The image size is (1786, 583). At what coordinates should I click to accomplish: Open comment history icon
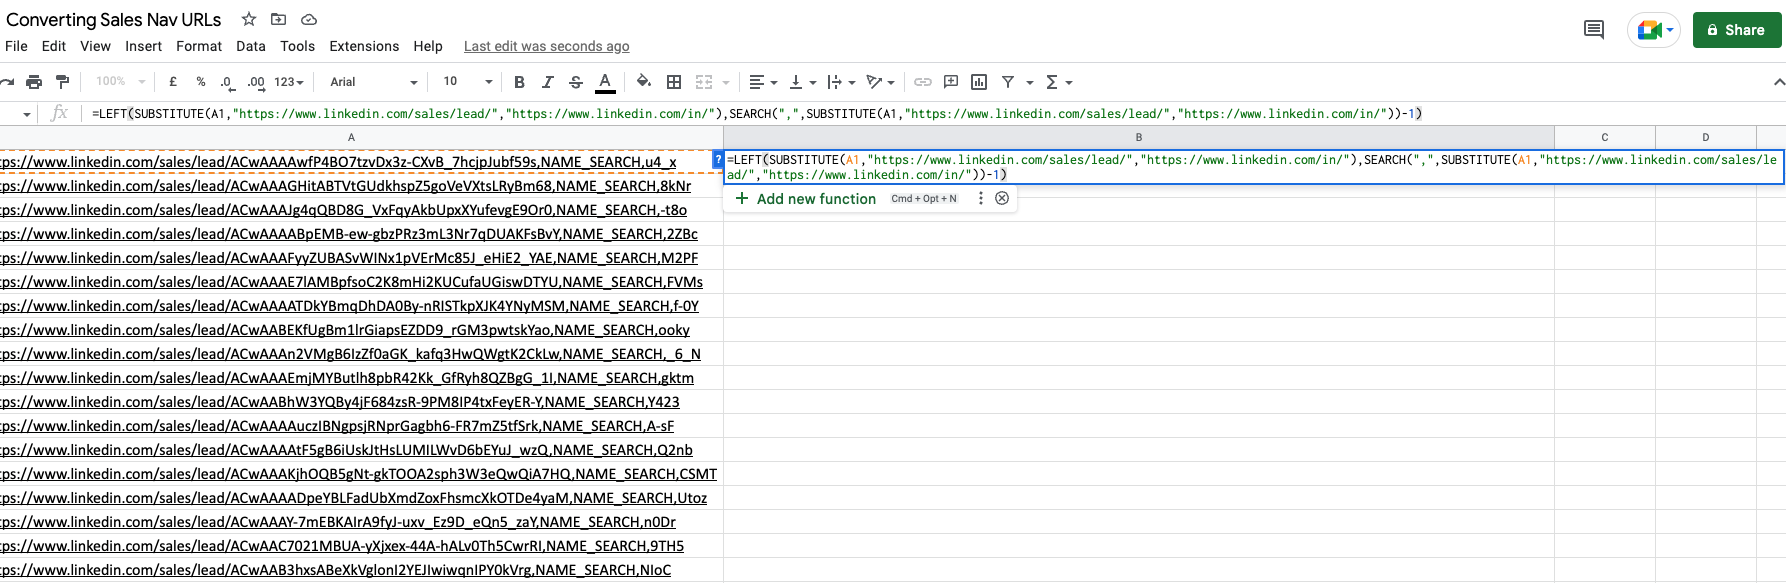click(x=1594, y=30)
